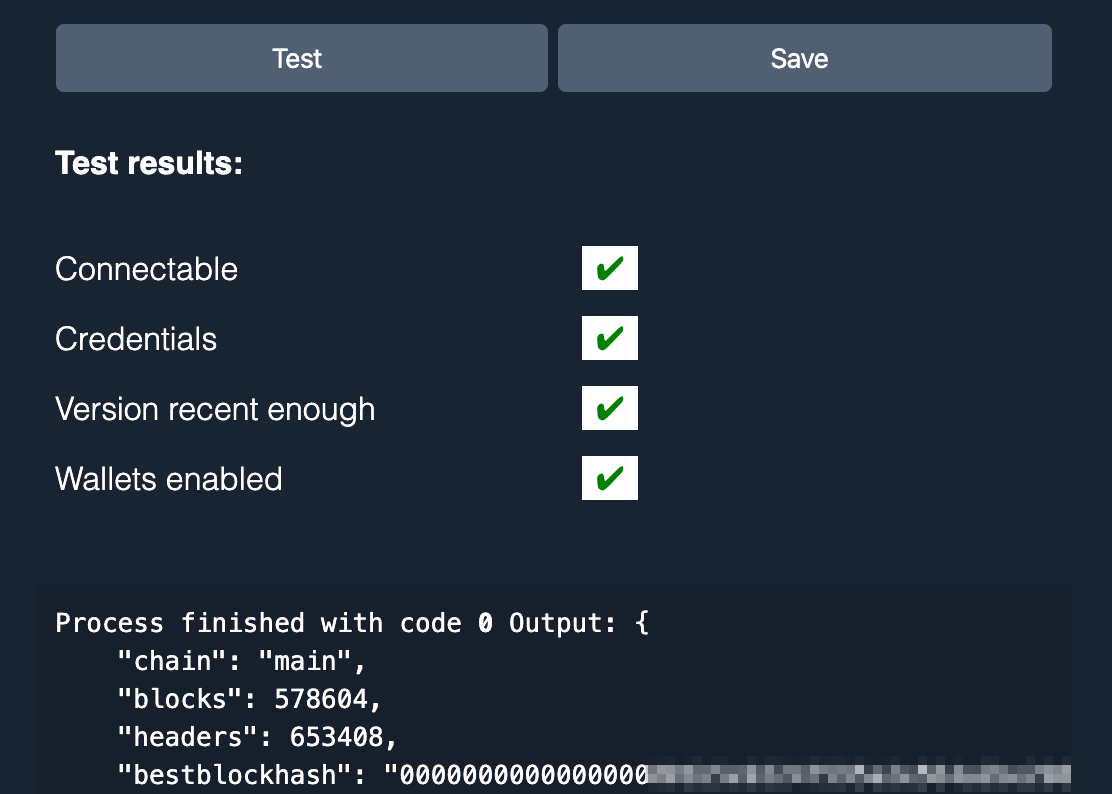Click the Test results heading
The height and width of the screenshot is (794, 1112).
click(149, 163)
